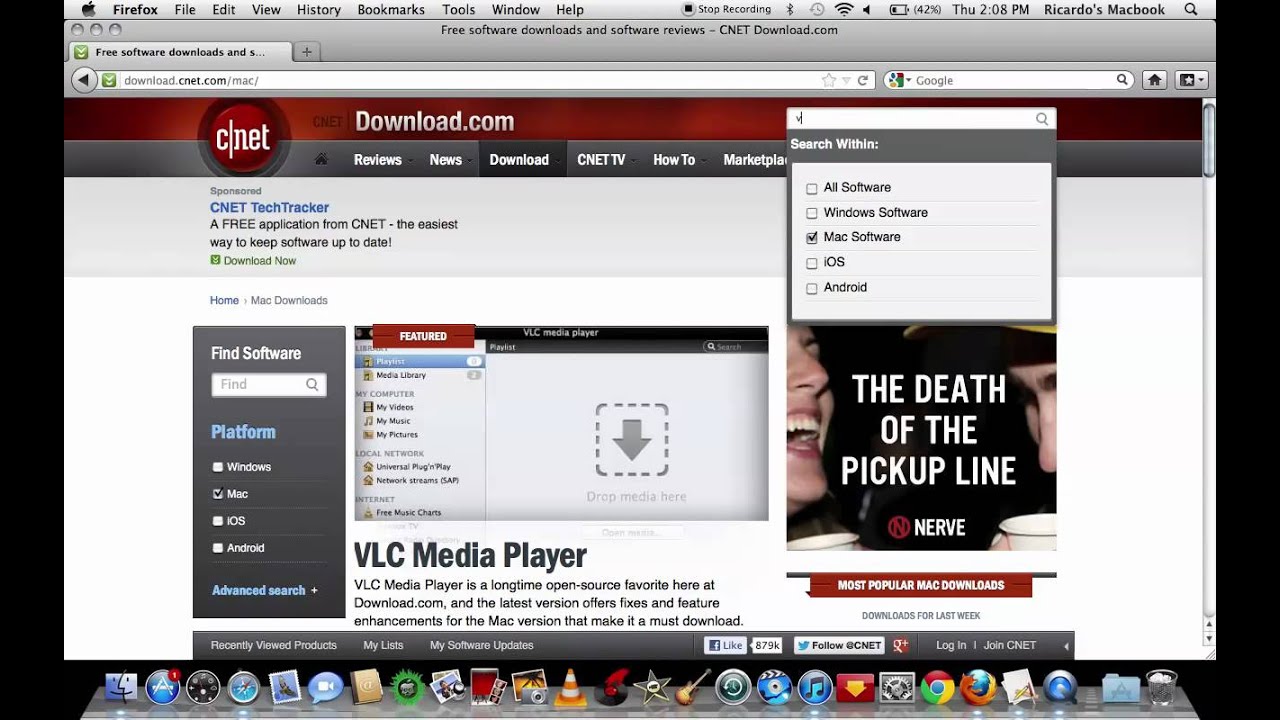
Task: Enable Windows platform filter in sidebar
Action: coord(218,467)
